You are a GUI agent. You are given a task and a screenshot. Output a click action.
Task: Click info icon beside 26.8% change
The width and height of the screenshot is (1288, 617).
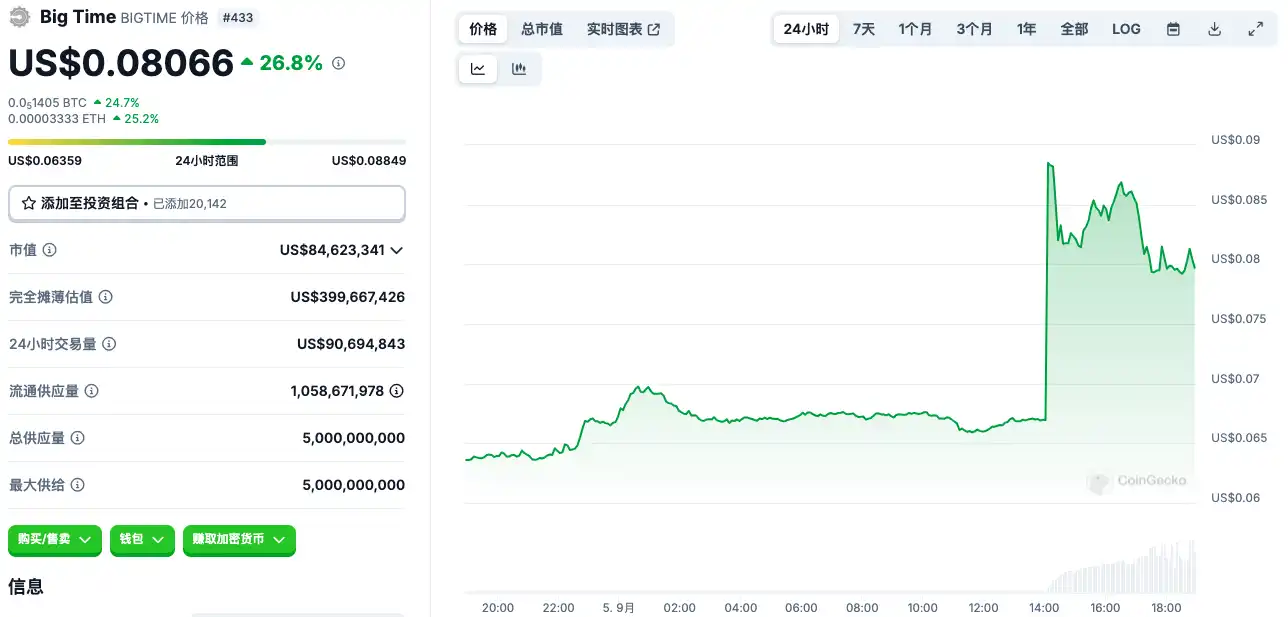point(338,64)
